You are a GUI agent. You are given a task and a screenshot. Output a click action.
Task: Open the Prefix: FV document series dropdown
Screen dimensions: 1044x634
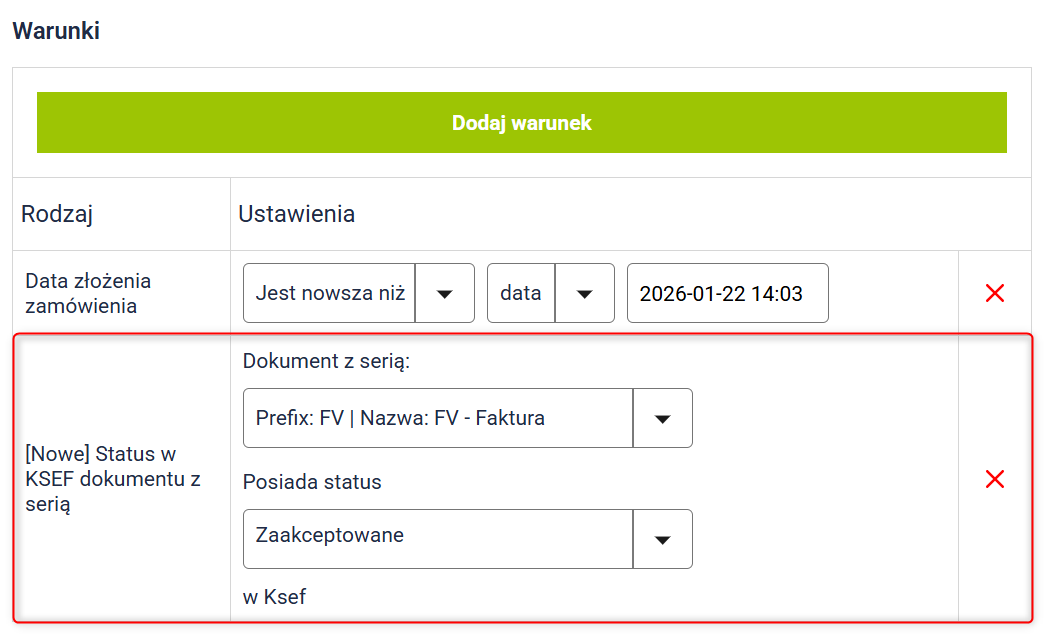(438, 418)
